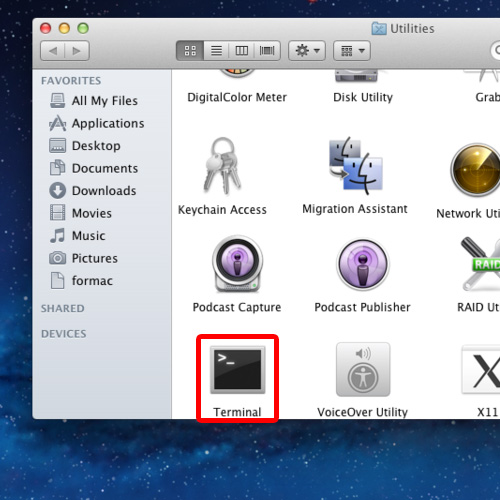Switch to column view
The width and height of the screenshot is (500, 500).
click(x=242, y=51)
